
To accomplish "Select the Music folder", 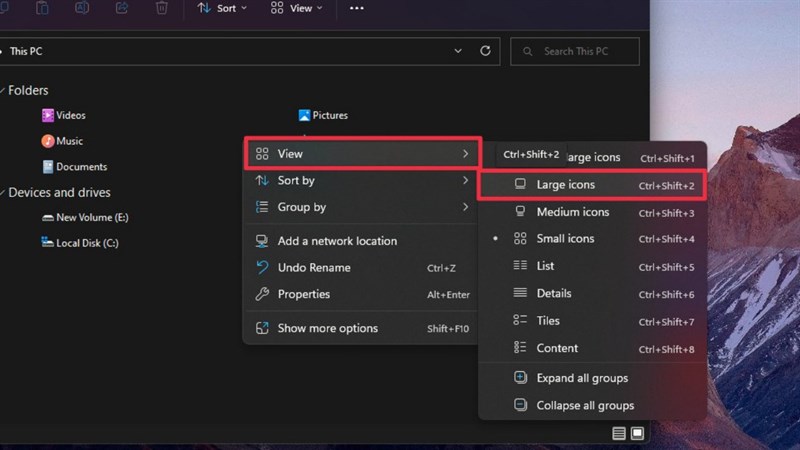I will tap(62, 141).
